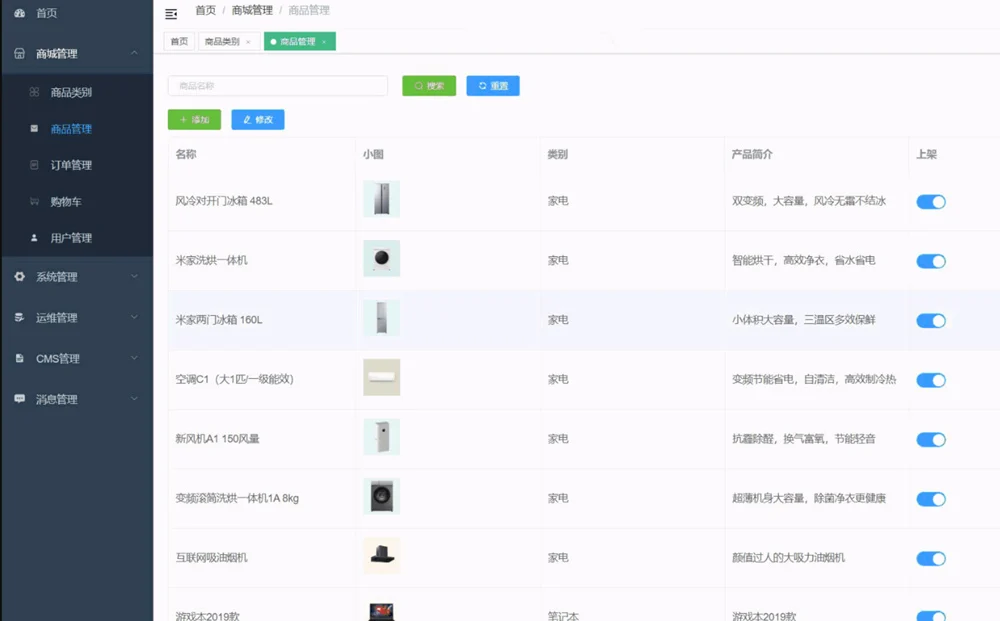Click the 商品类别 sidebar icon

pyautogui.click(x=34, y=92)
